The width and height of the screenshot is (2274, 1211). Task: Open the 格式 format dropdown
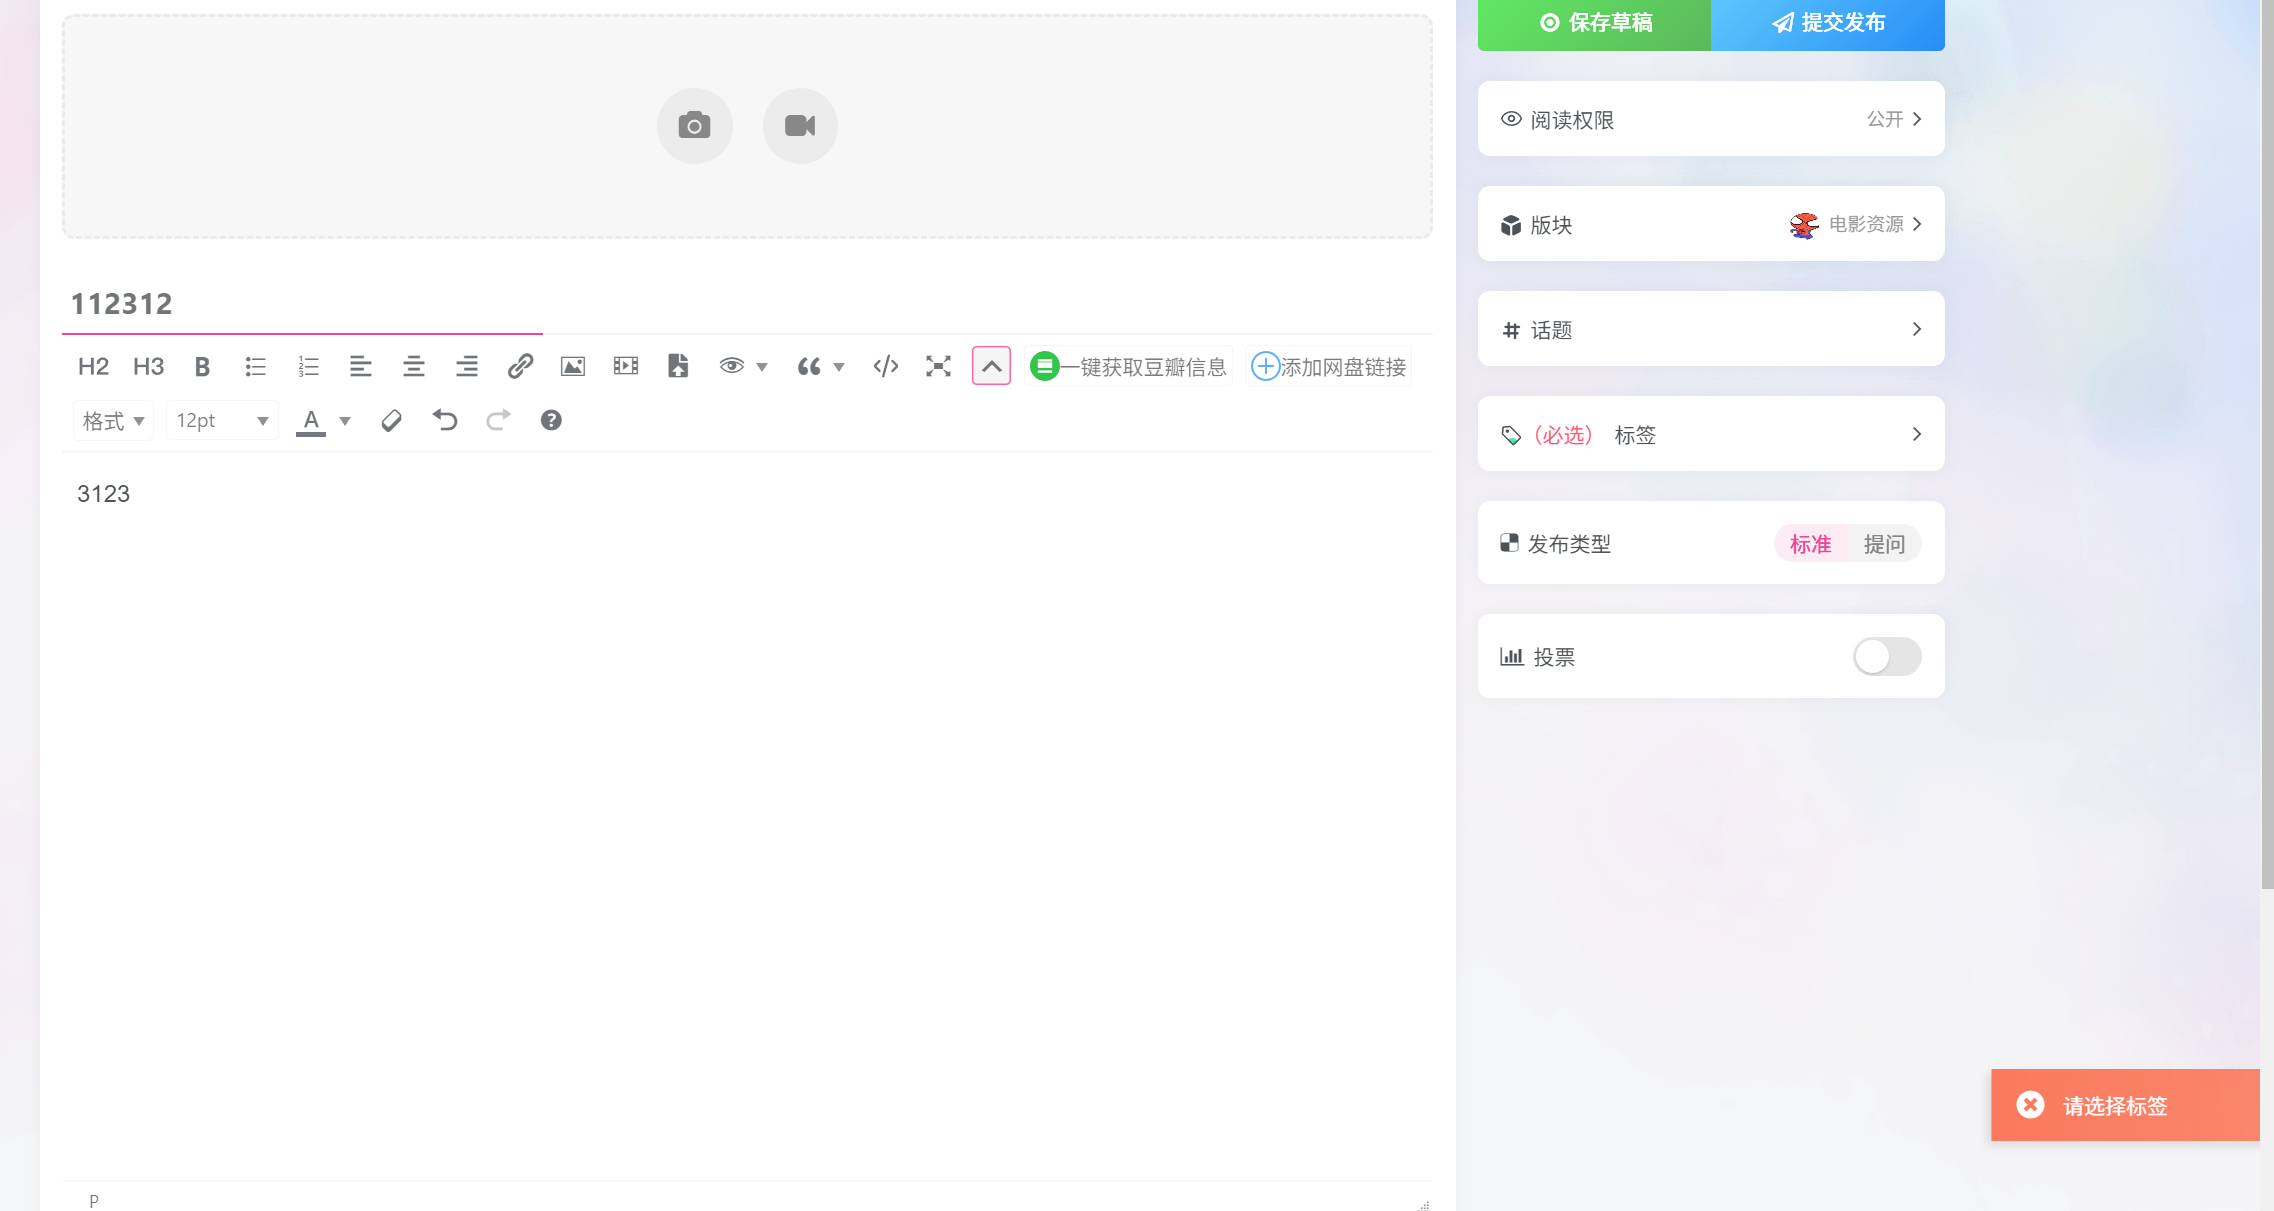(113, 421)
